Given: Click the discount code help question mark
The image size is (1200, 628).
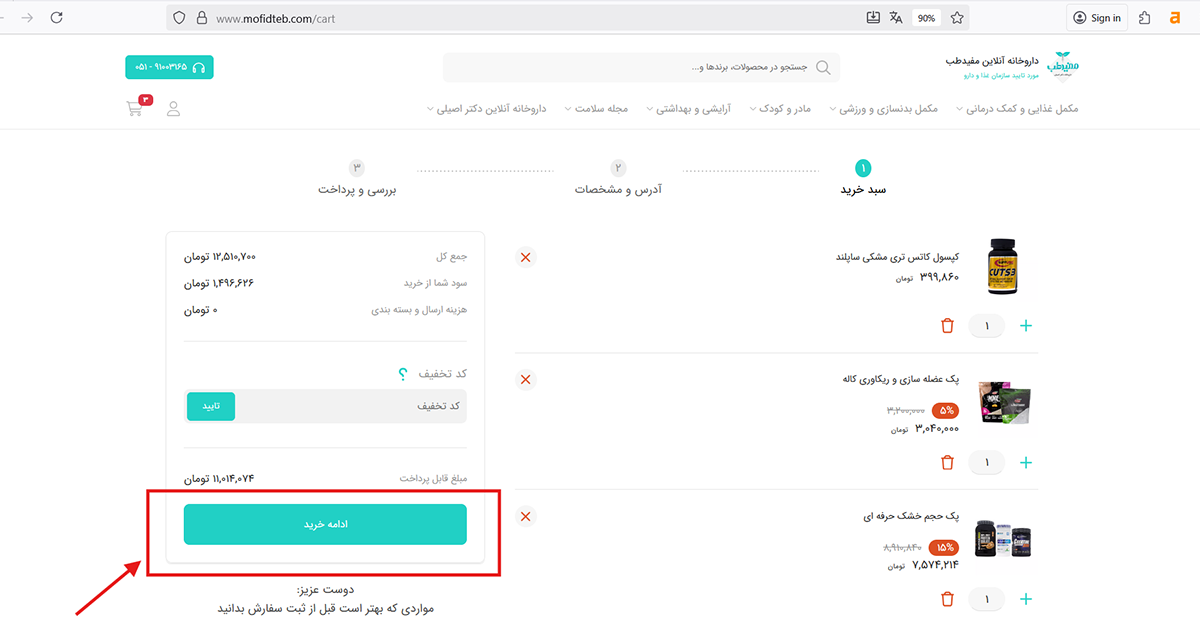Looking at the screenshot, I should coord(403,374).
